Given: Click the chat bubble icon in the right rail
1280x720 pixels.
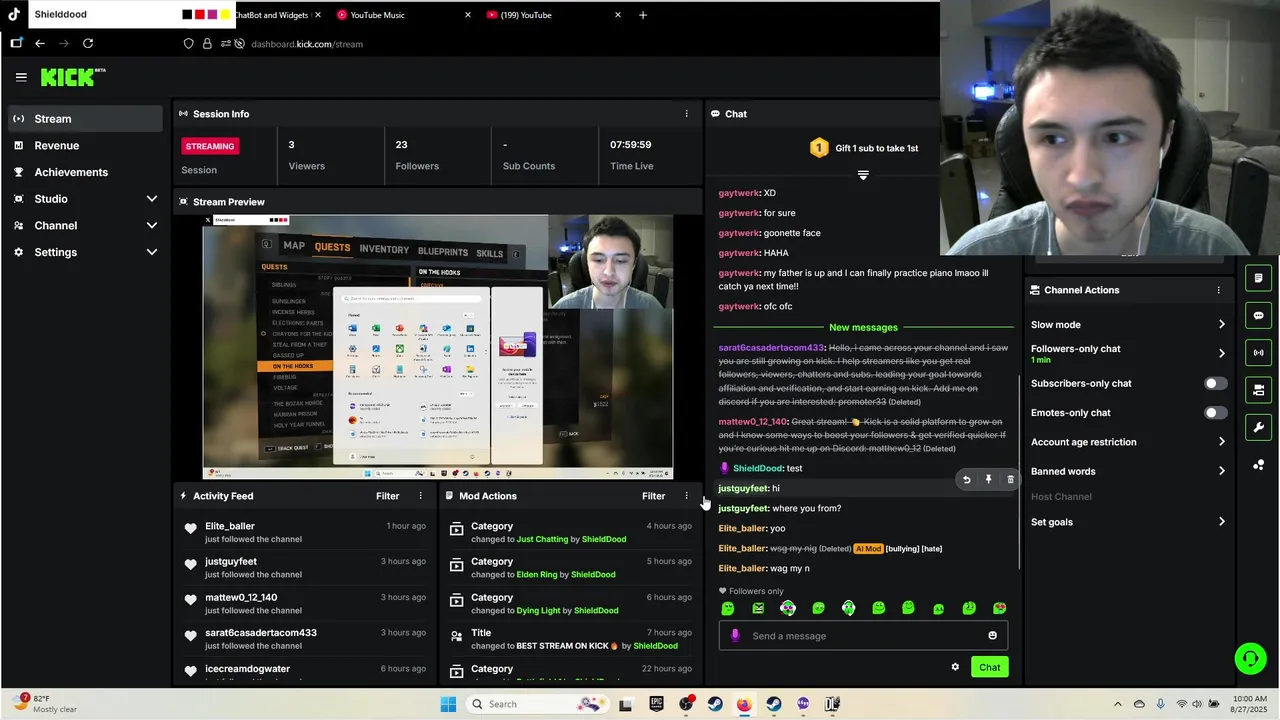Looking at the screenshot, I should pyautogui.click(x=1258, y=315).
